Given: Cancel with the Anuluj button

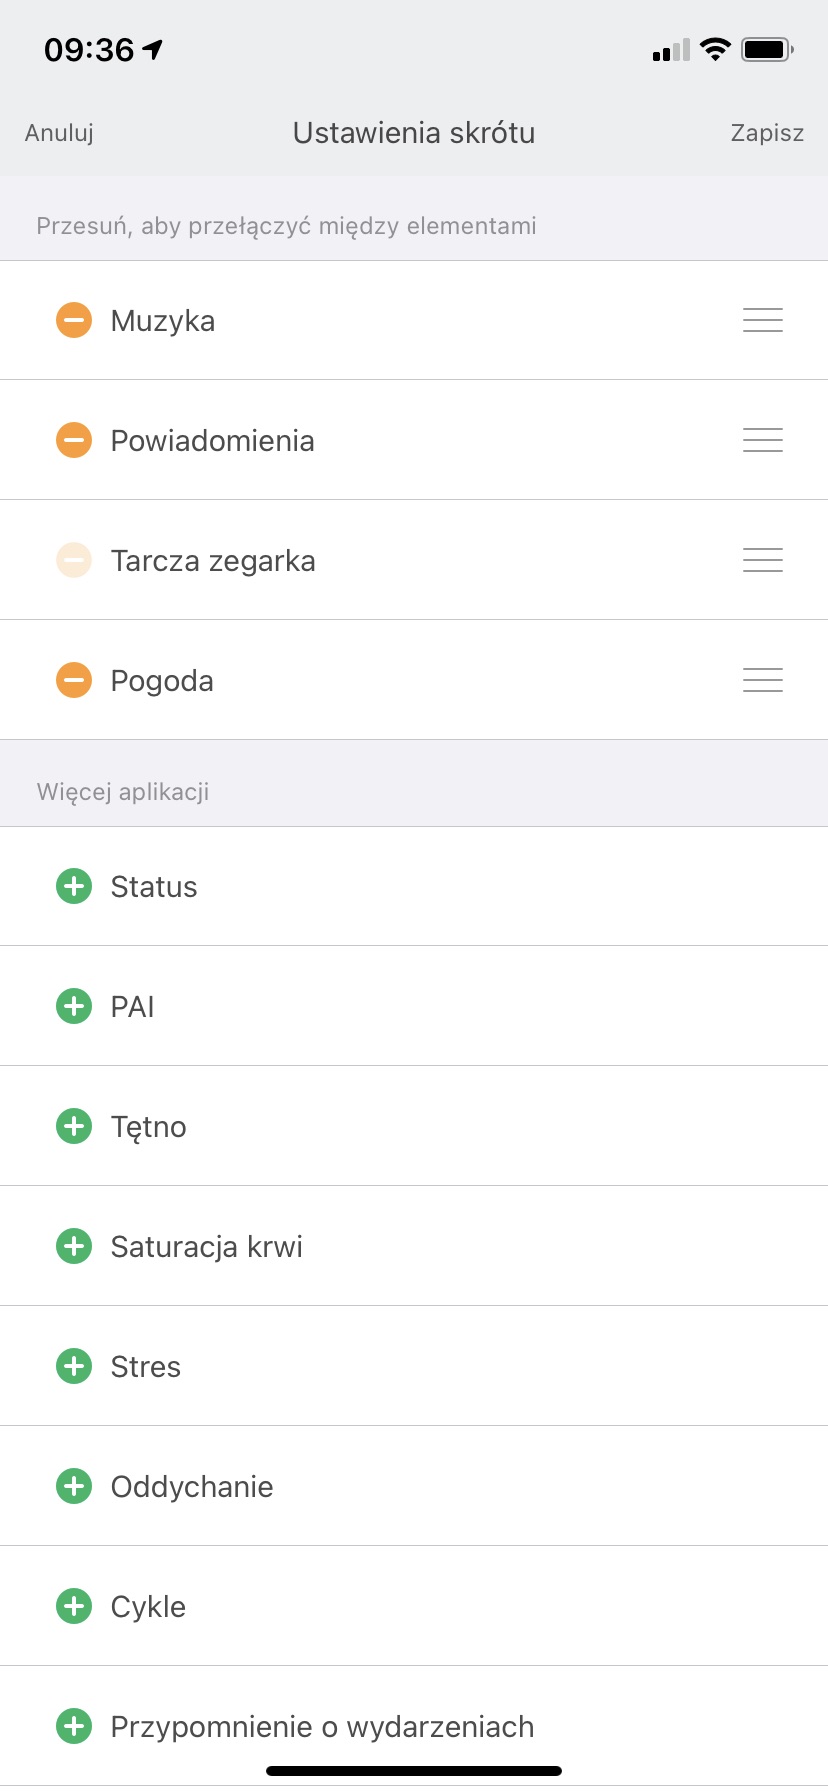Looking at the screenshot, I should (59, 133).
